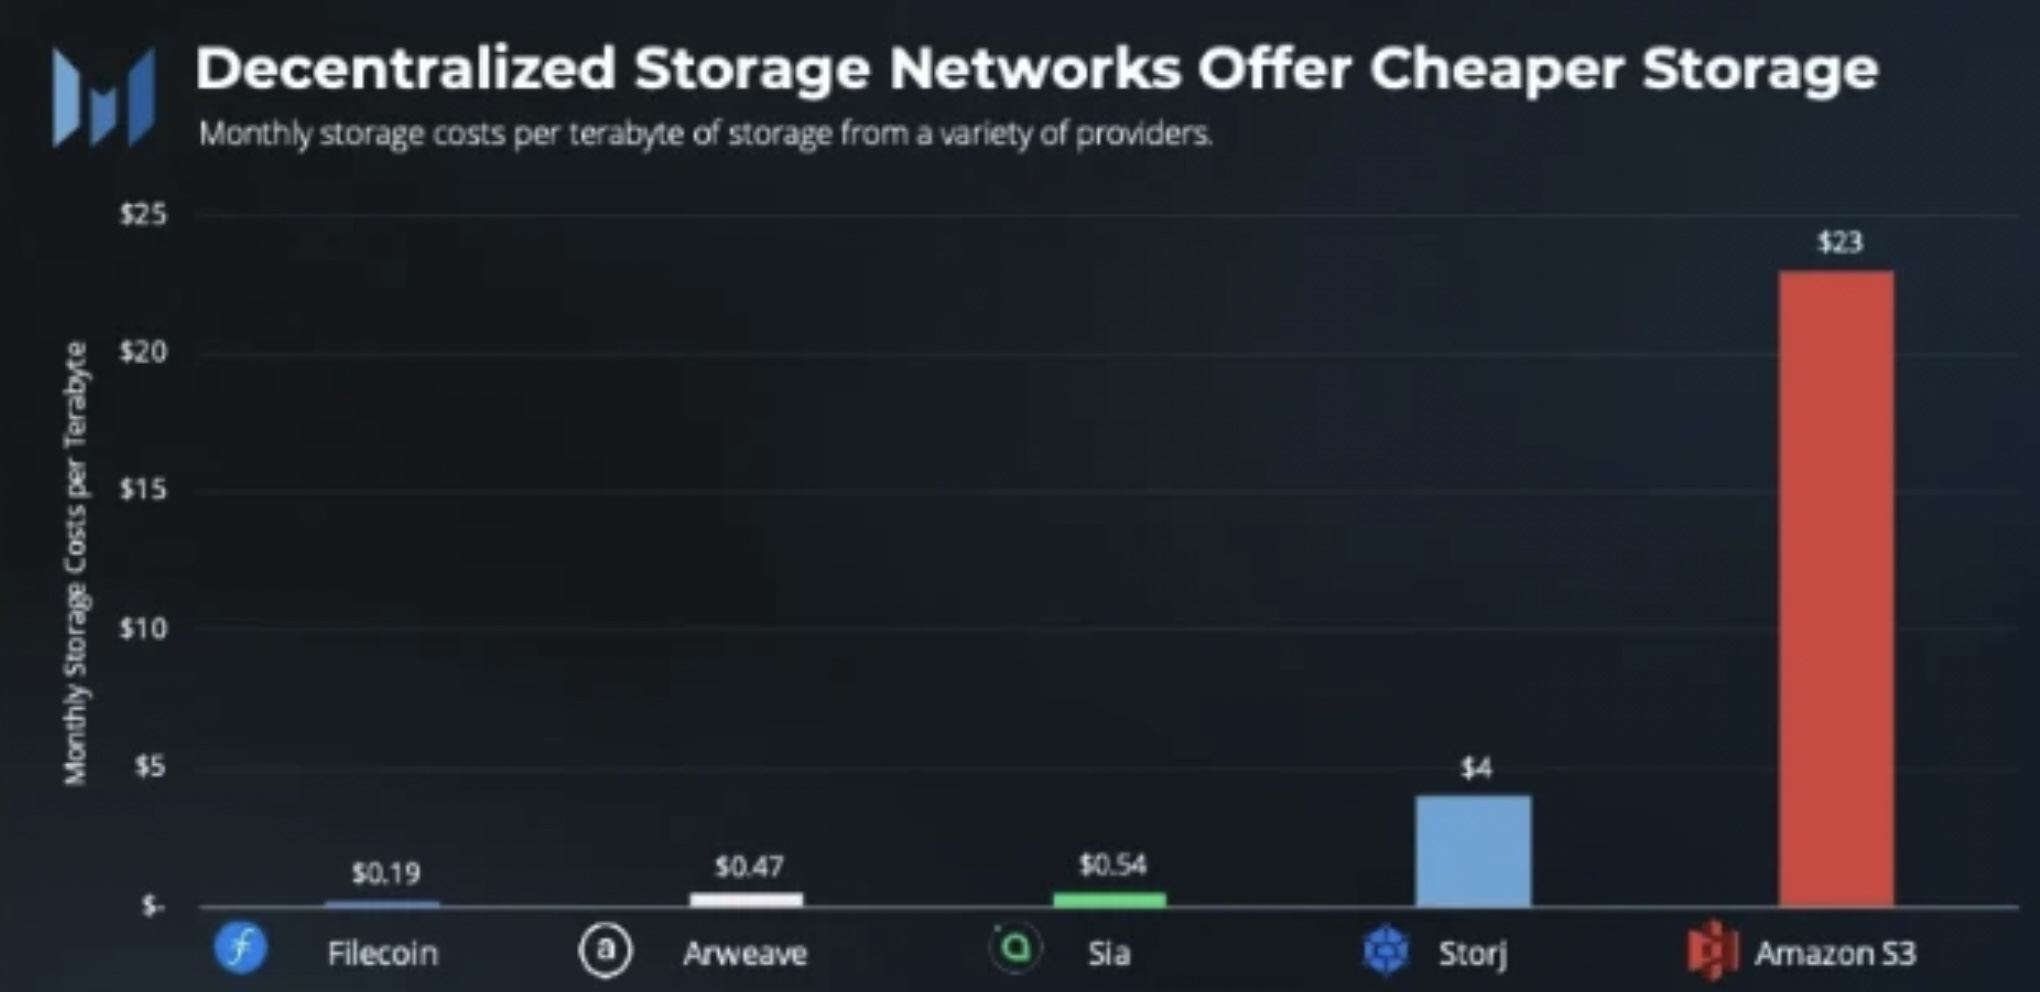Screen dimensions: 2040x992
Task: Click the subtitle about monthly storage costs
Action: 705,133
